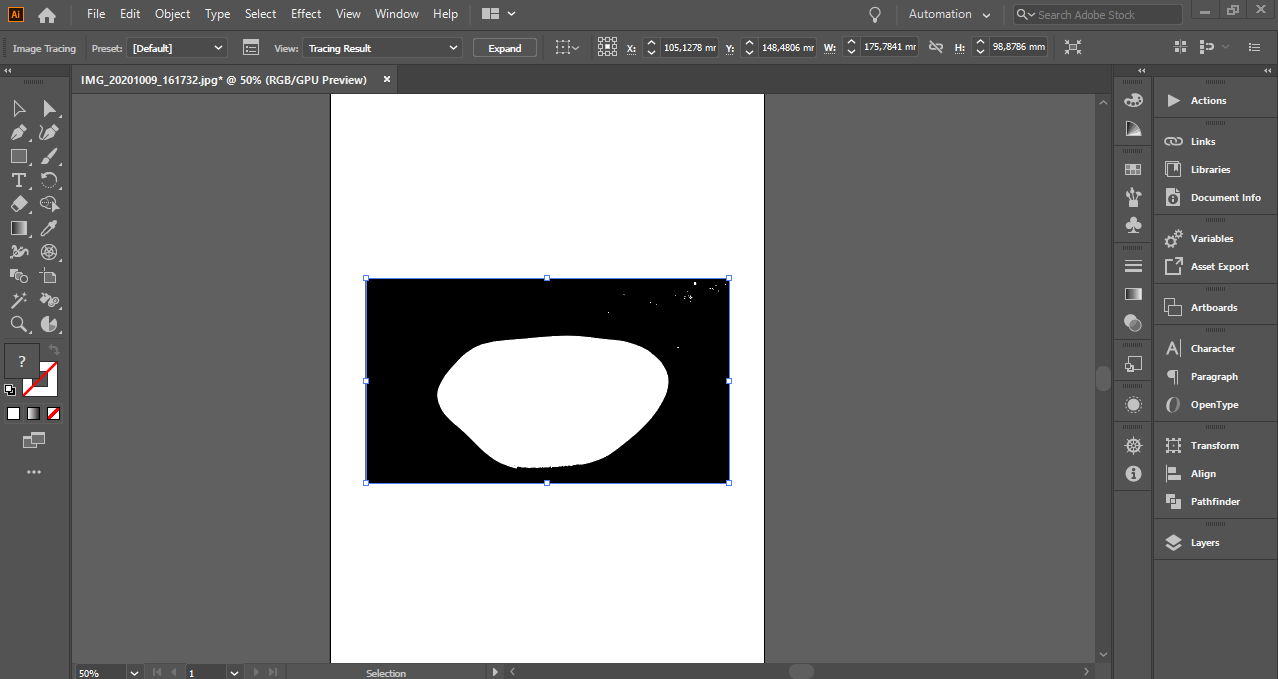Set fill mode to Gradient
Screen dimensions: 1278x679
pos(34,413)
